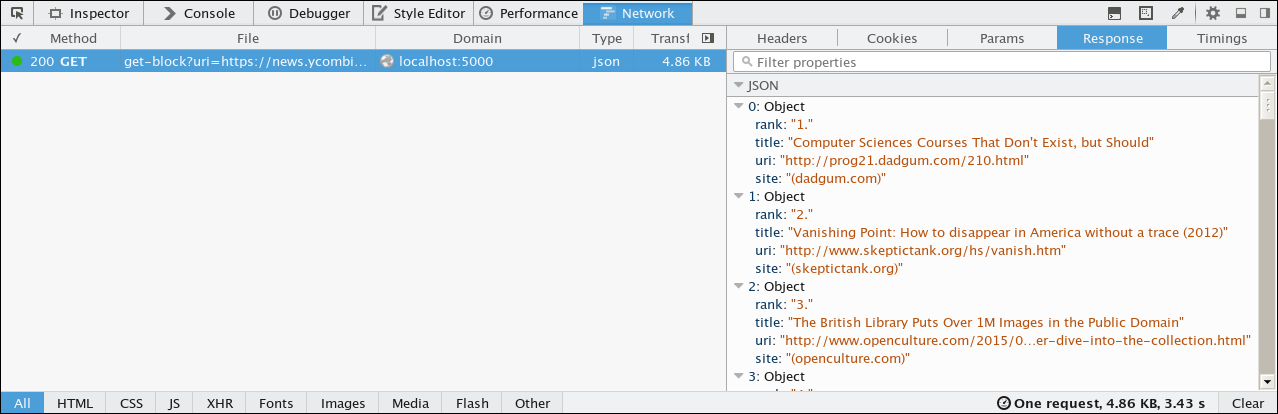Click the stopwatch icon in the request summary
Viewport: 1278px width, 414px height.
[x=1003, y=404]
